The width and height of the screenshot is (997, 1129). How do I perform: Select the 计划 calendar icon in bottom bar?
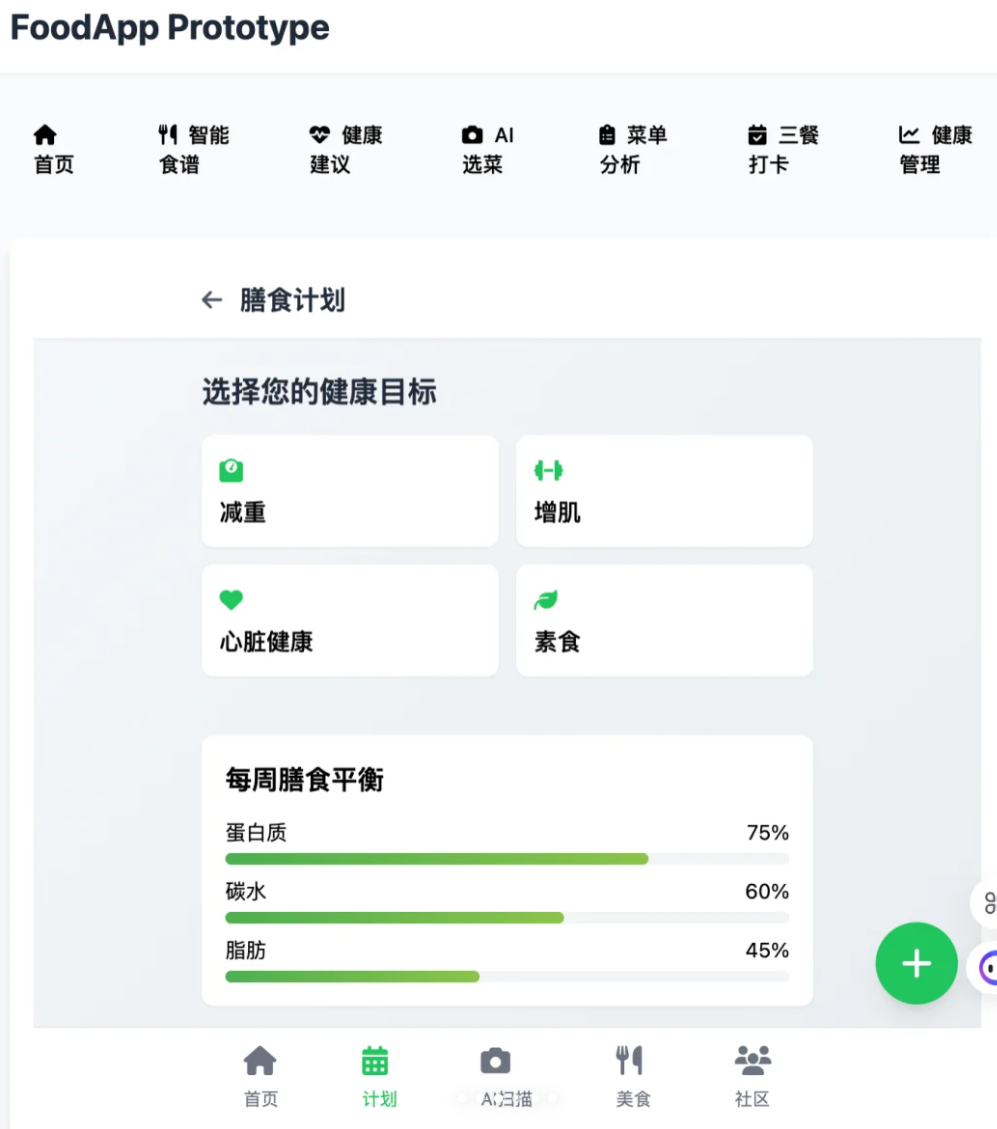point(375,1061)
